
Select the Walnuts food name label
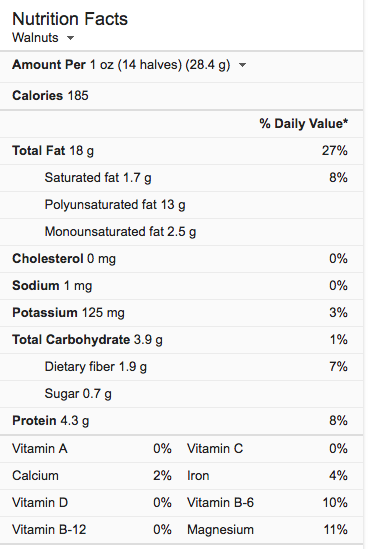(35, 37)
